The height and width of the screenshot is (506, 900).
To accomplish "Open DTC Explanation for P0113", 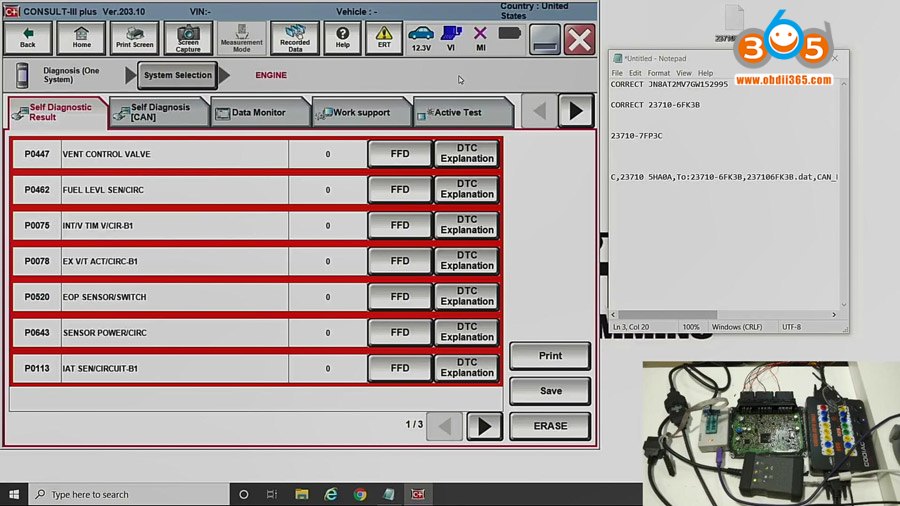I will pos(467,368).
